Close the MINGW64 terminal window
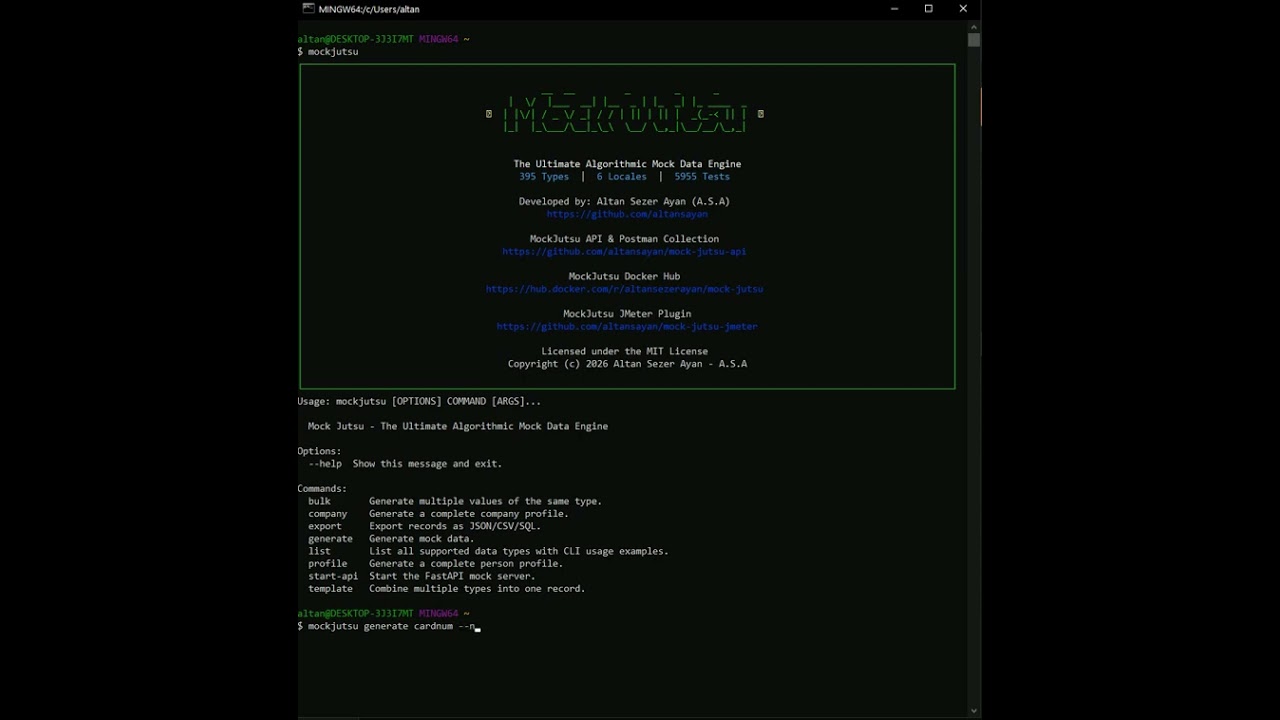1280x720 pixels. point(963,9)
